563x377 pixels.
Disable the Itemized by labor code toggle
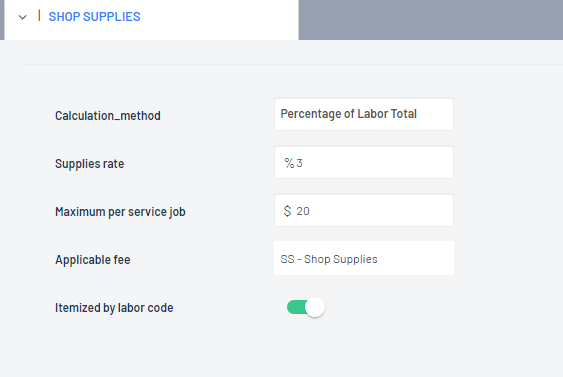coord(306,307)
